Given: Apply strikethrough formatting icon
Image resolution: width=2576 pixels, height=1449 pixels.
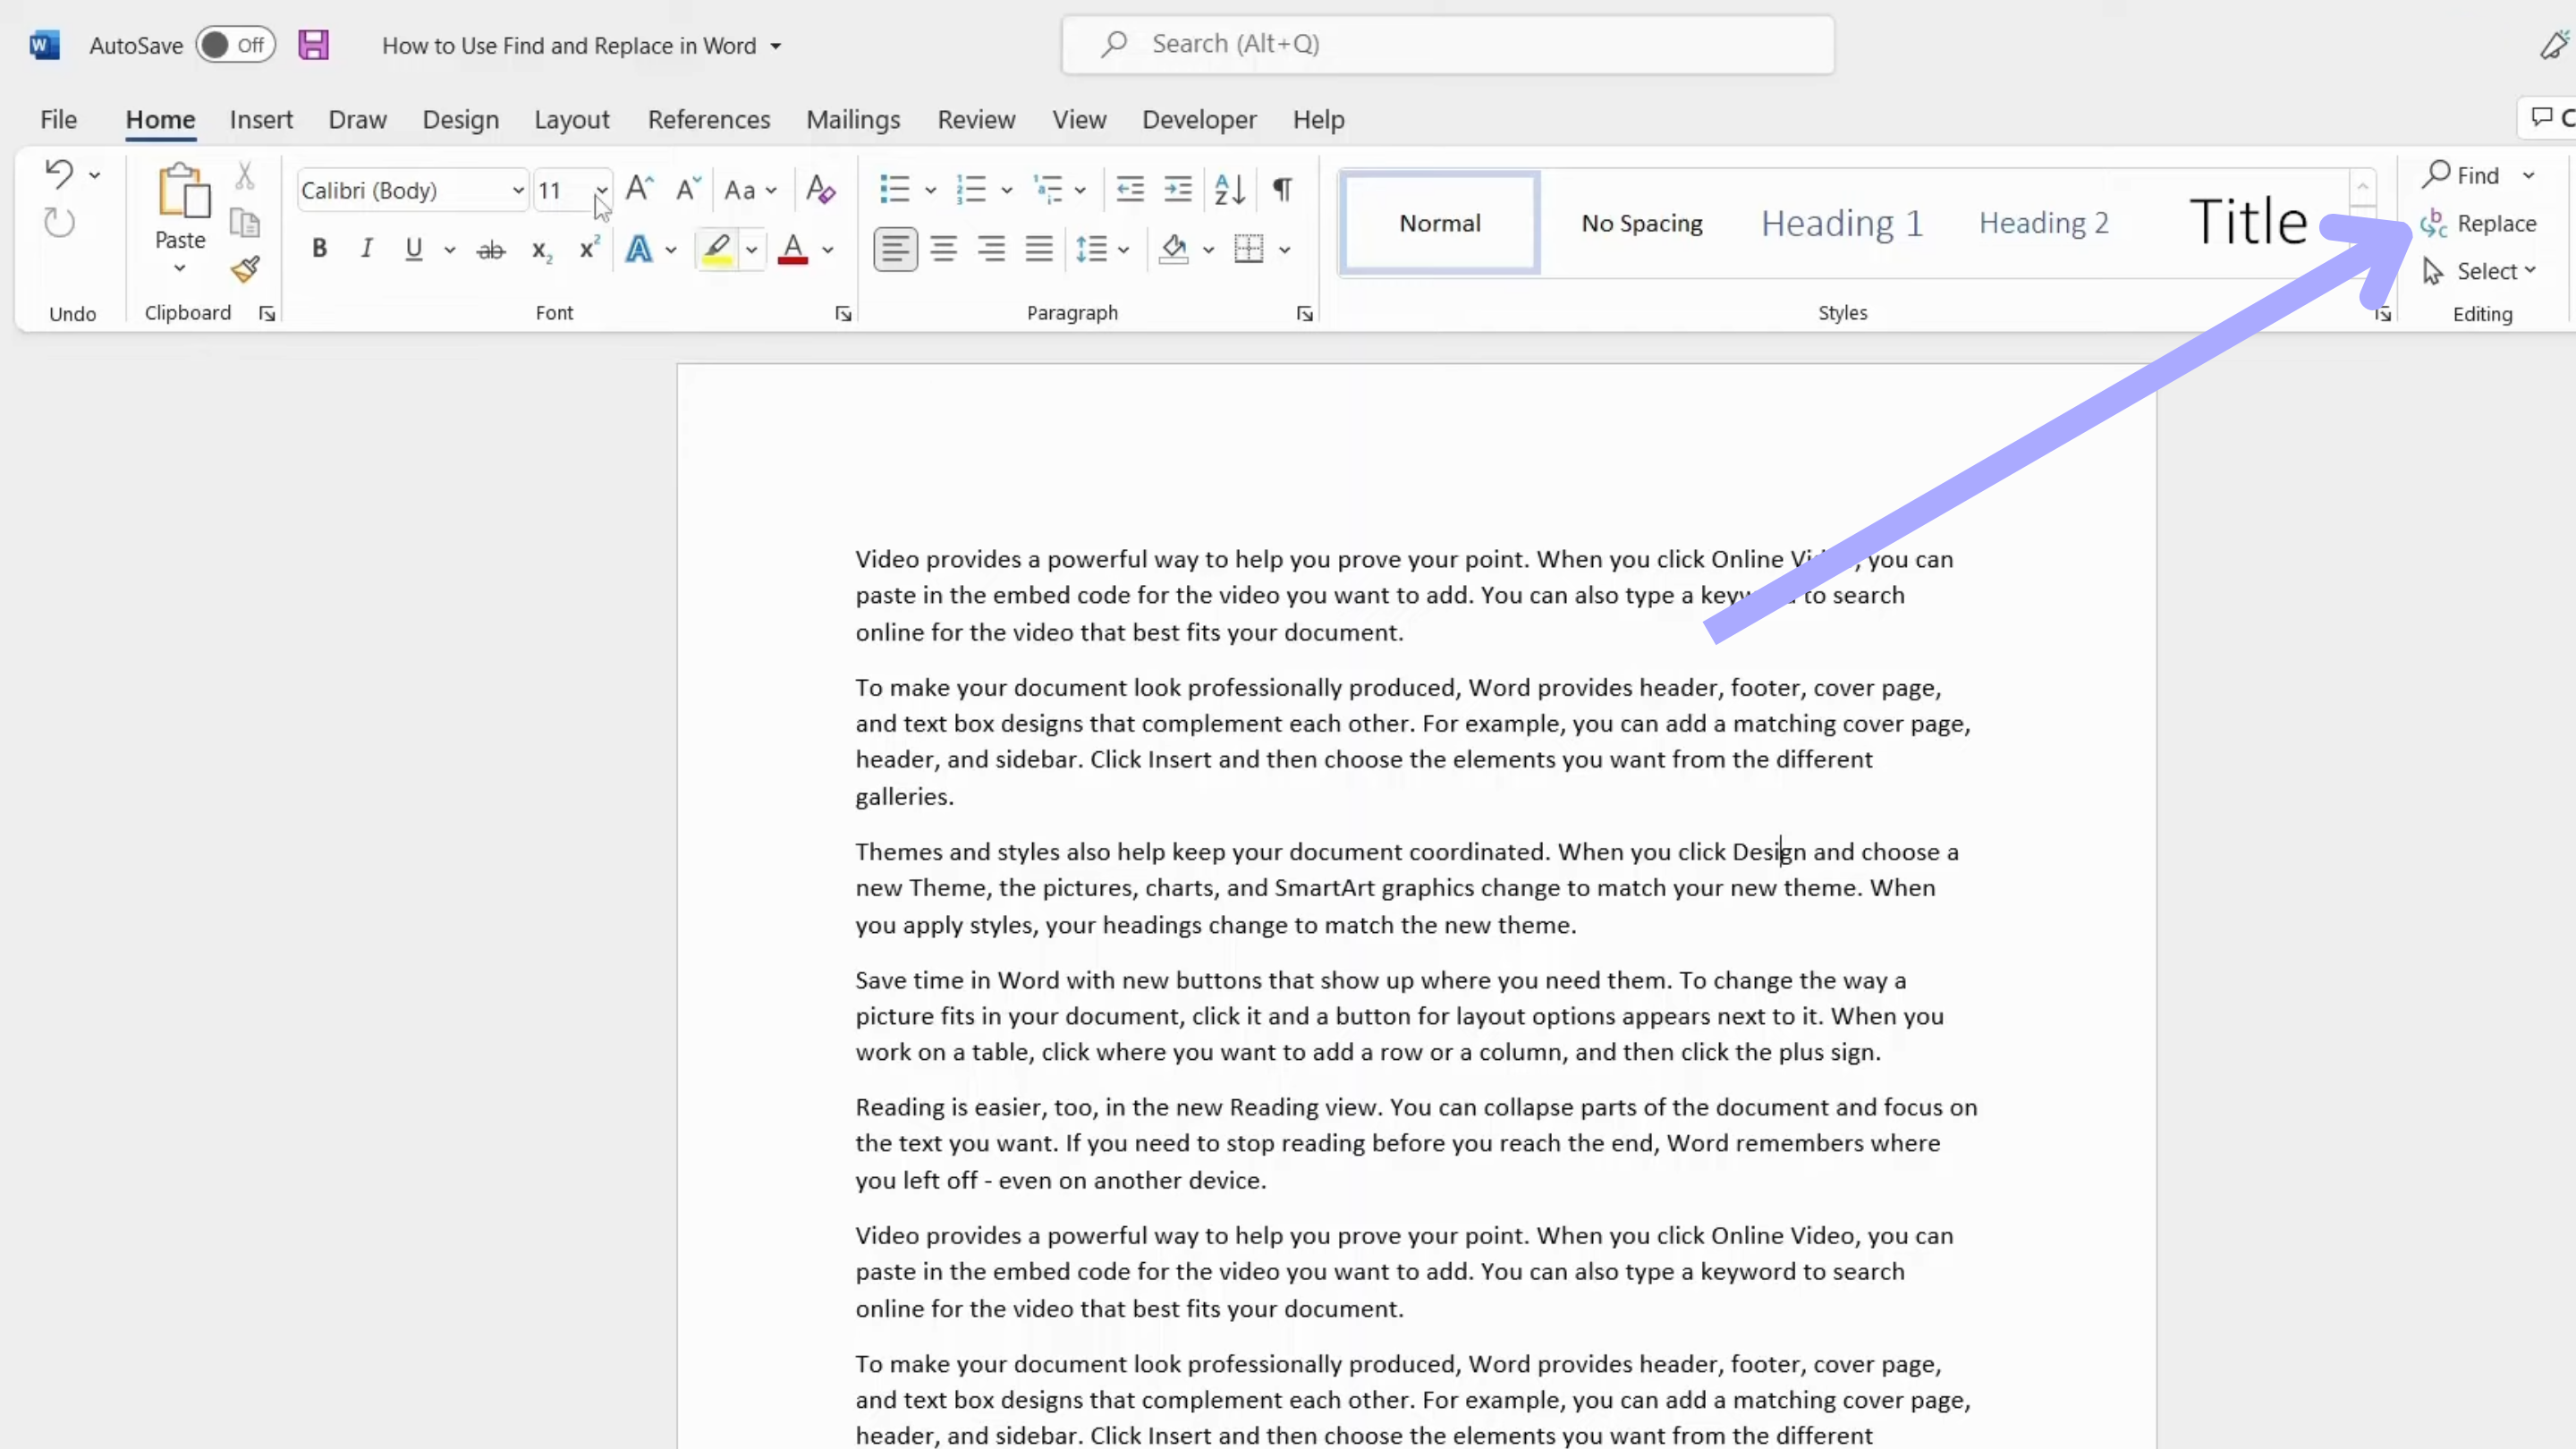Looking at the screenshot, I should (490, 250).
